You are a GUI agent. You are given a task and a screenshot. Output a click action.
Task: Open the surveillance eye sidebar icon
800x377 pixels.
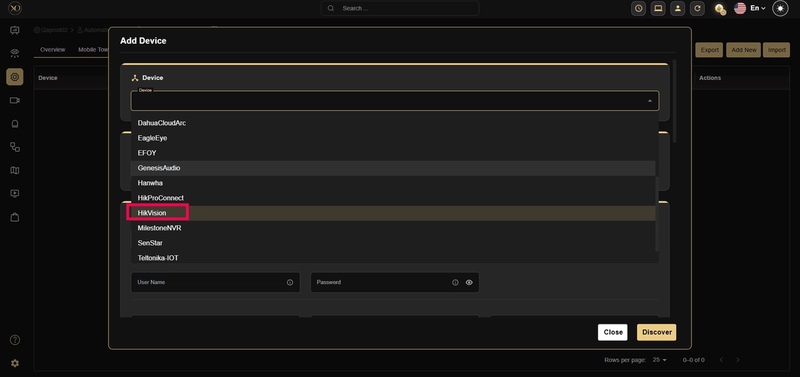pos(15,54)
